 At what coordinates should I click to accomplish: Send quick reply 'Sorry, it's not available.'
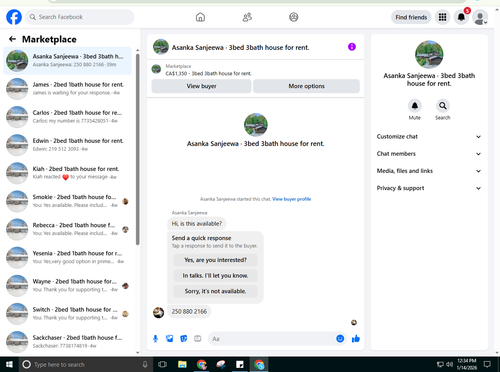tap(215, 291)
